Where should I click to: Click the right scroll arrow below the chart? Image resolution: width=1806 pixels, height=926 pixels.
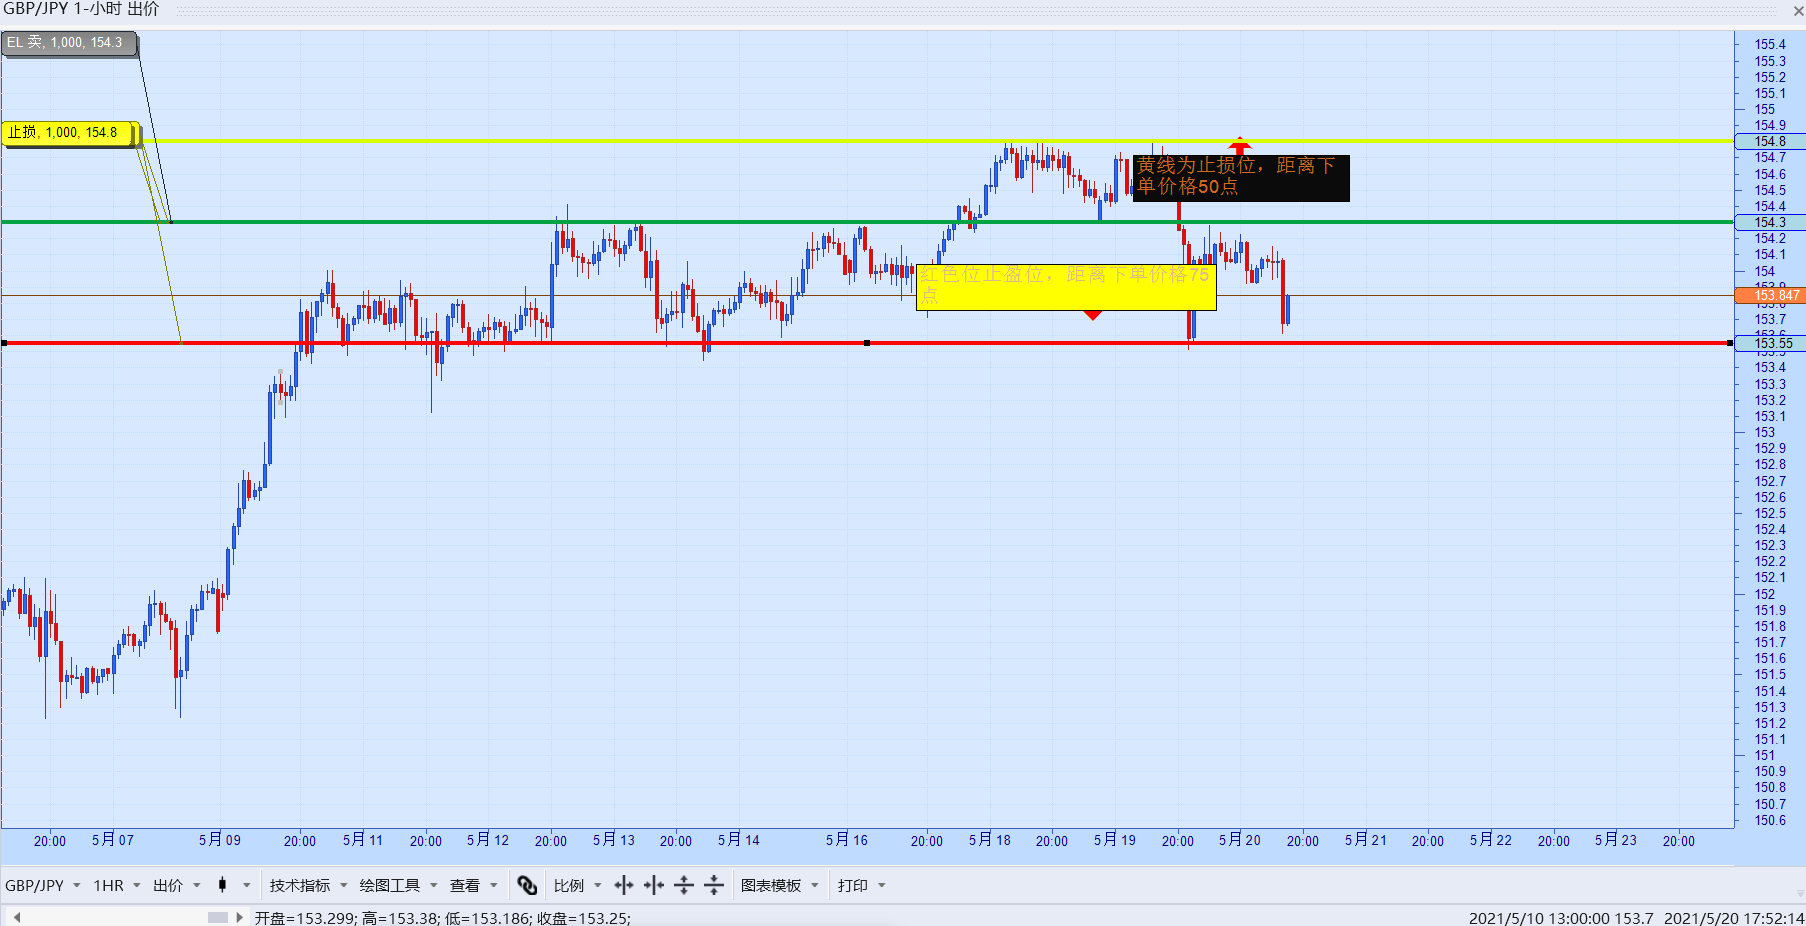[240, 915]
